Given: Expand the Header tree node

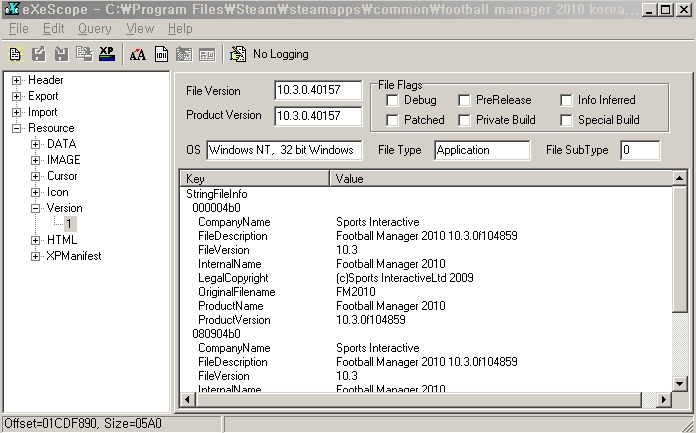Looking at the screenshot, I should (x=17, y=80).
